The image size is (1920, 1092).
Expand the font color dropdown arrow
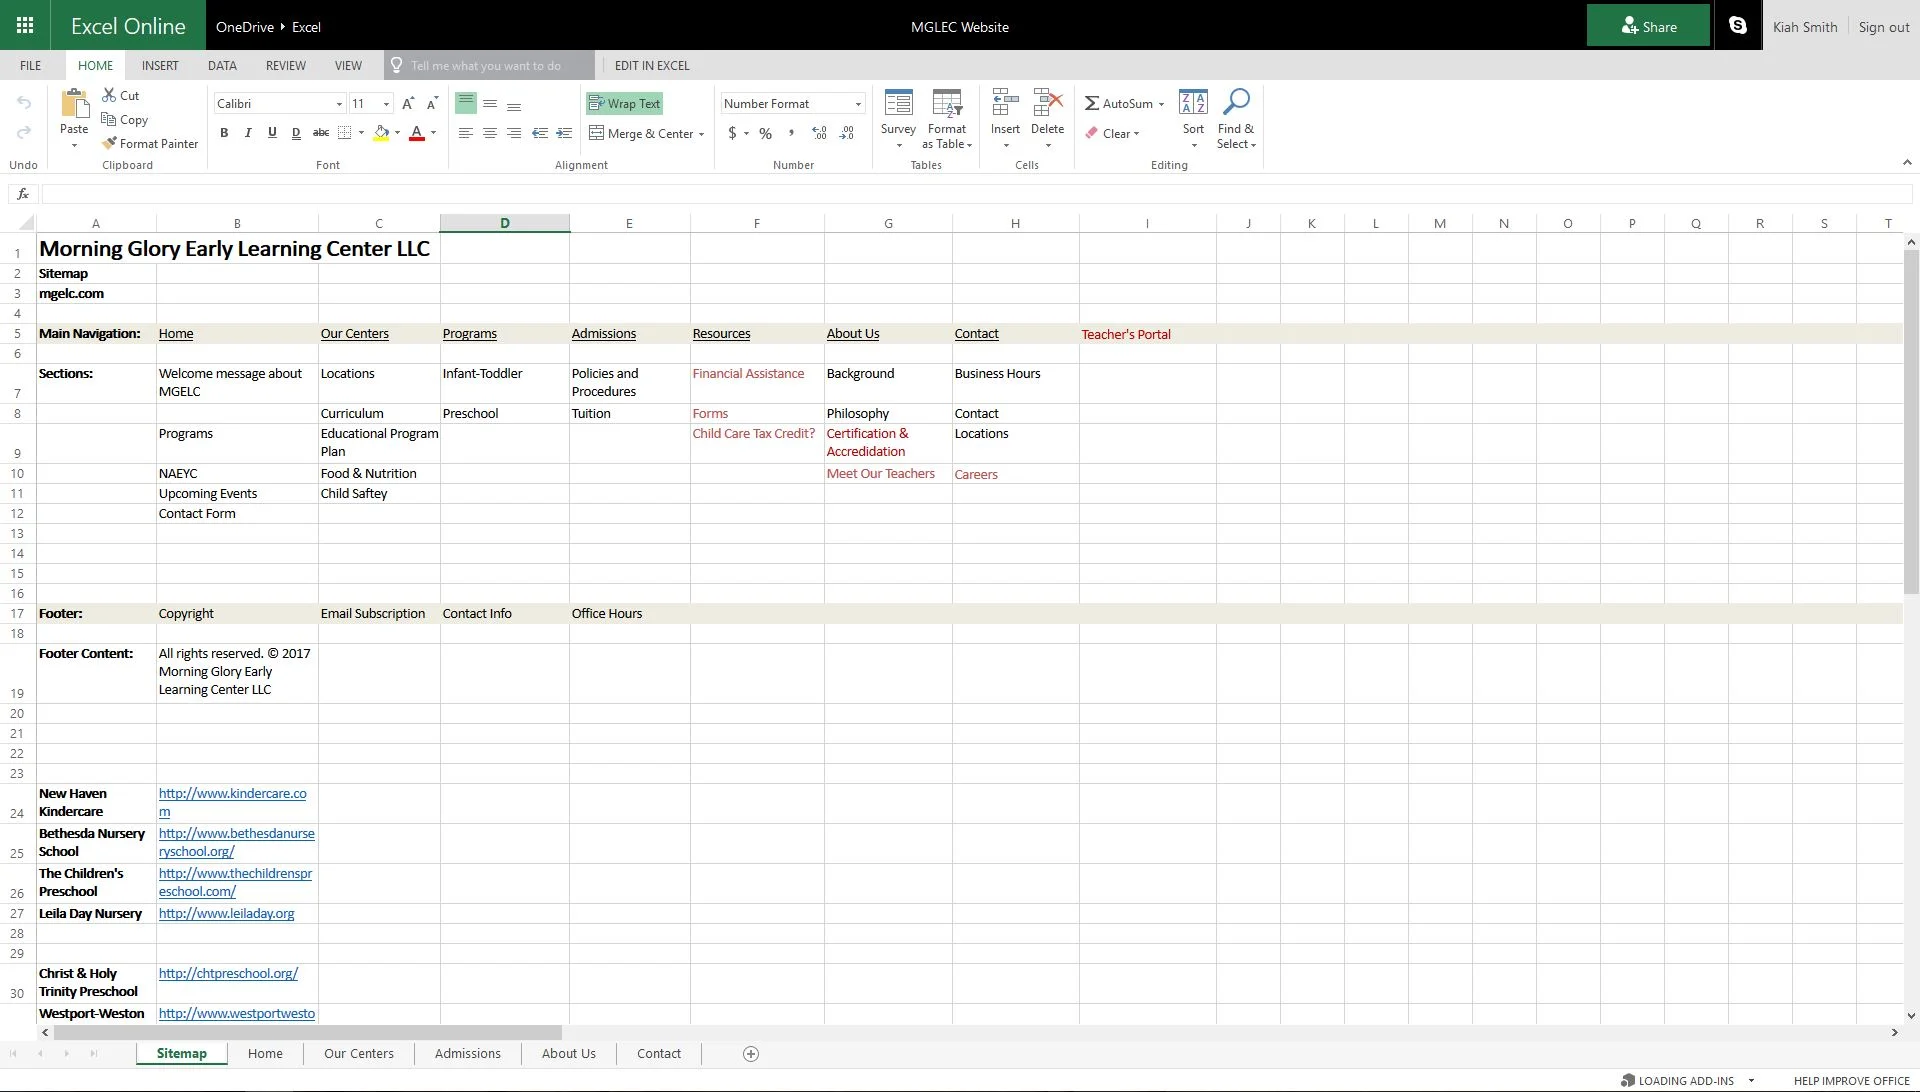[433, 133]
